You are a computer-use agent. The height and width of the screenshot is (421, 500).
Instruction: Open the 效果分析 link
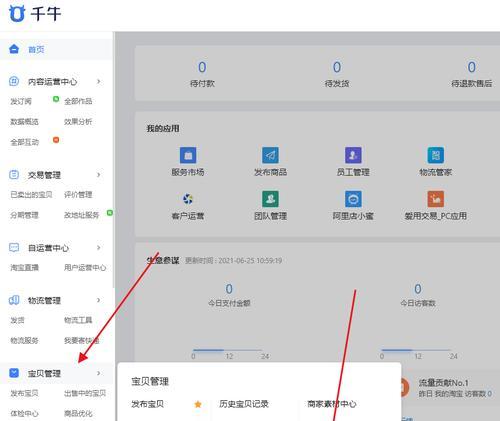coord(78,122)
